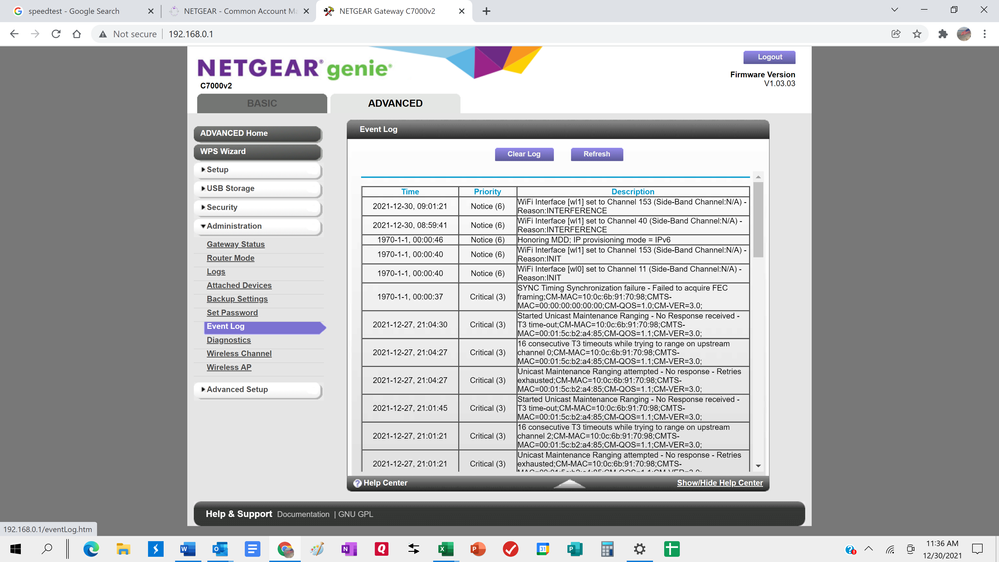Open Attached Devices page
Image resolution: width=999 pixels, height=562 pixels.
(239, 285)
